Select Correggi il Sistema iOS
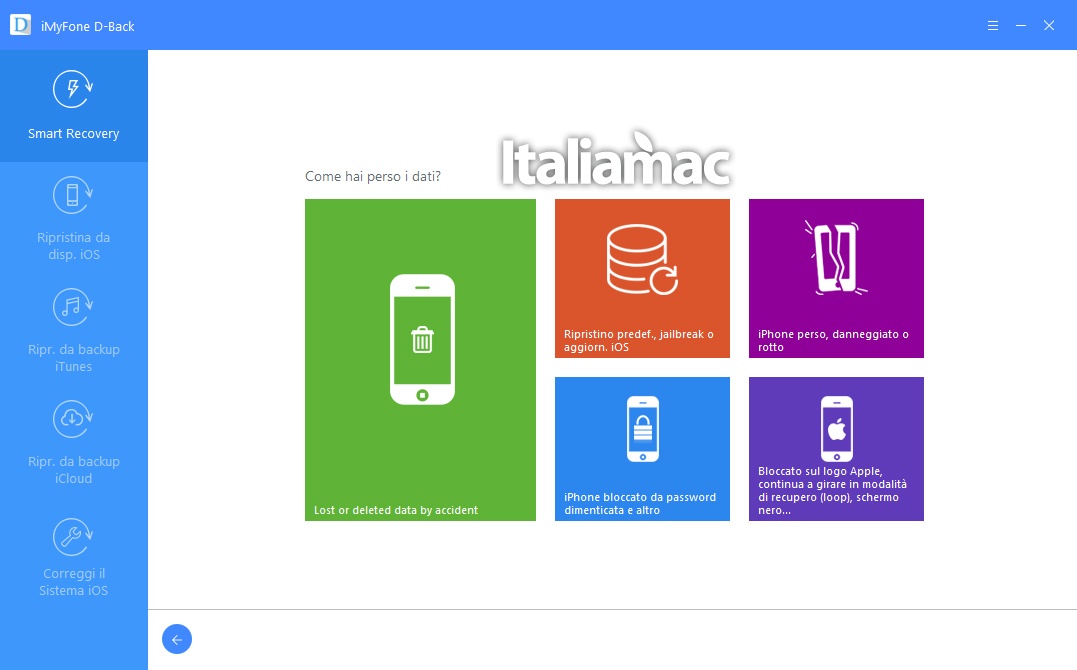Screen dimensions: 1077x670 (73, 555)
